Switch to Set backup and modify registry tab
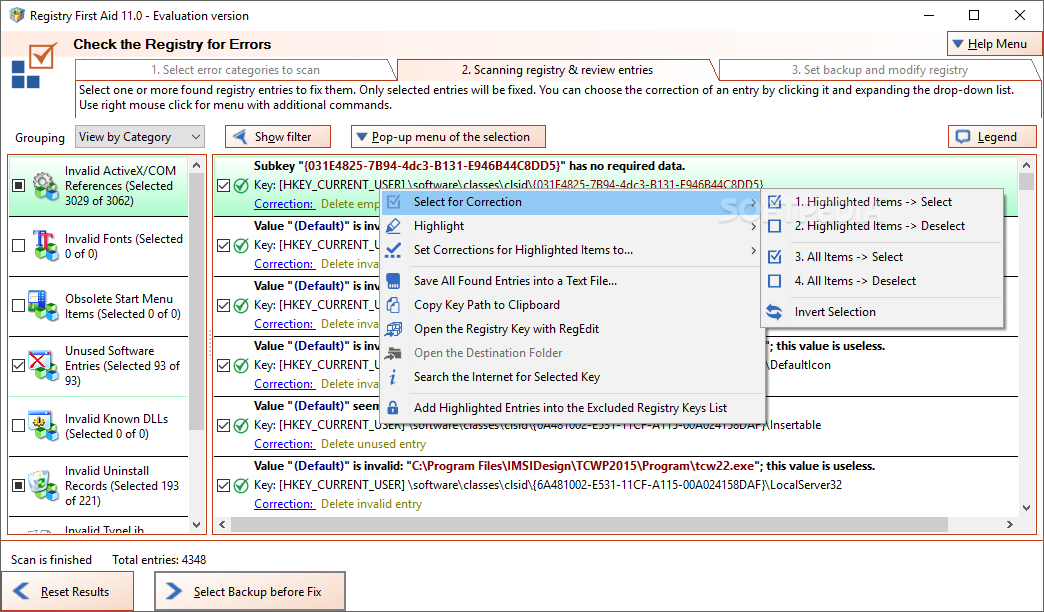This screenshot has width=1044, height=612. [879, 70]
